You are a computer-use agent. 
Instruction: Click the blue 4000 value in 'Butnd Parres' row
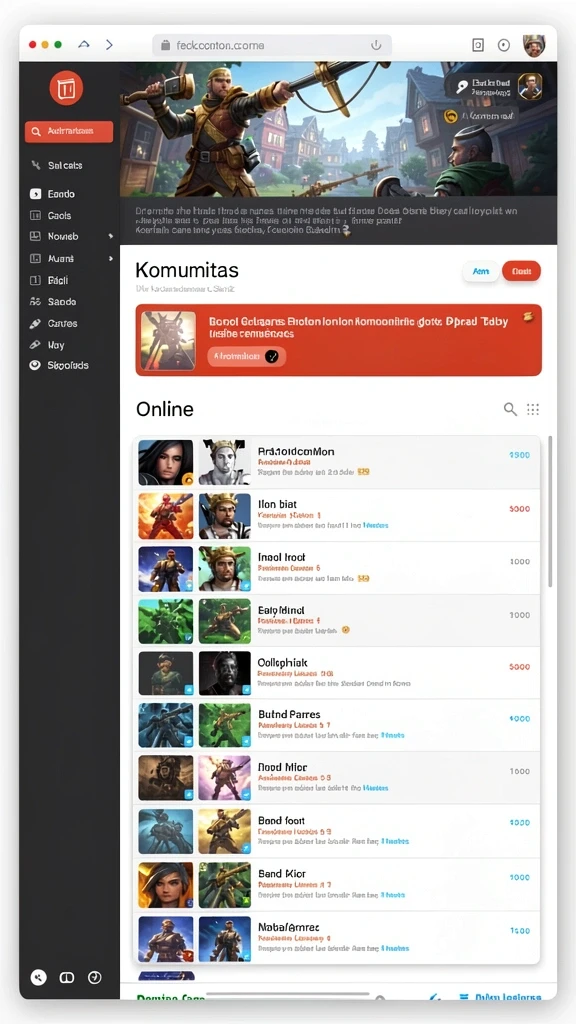click(x=519, y=718)
